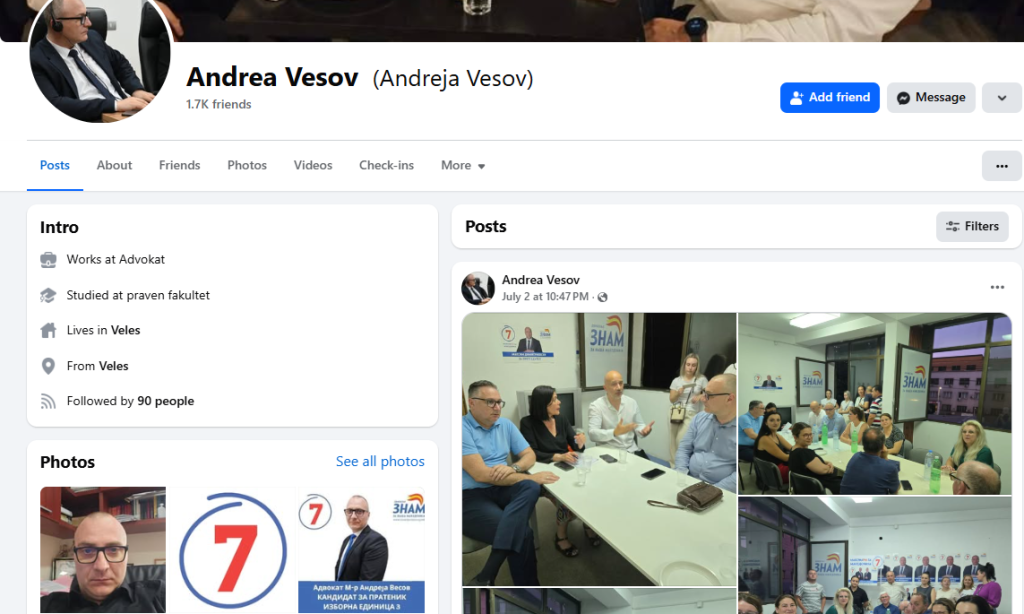The height and width of the screenshot is (614, 1024).
Task: Open the post's three-dot options menu
Action: click(997, 287)
